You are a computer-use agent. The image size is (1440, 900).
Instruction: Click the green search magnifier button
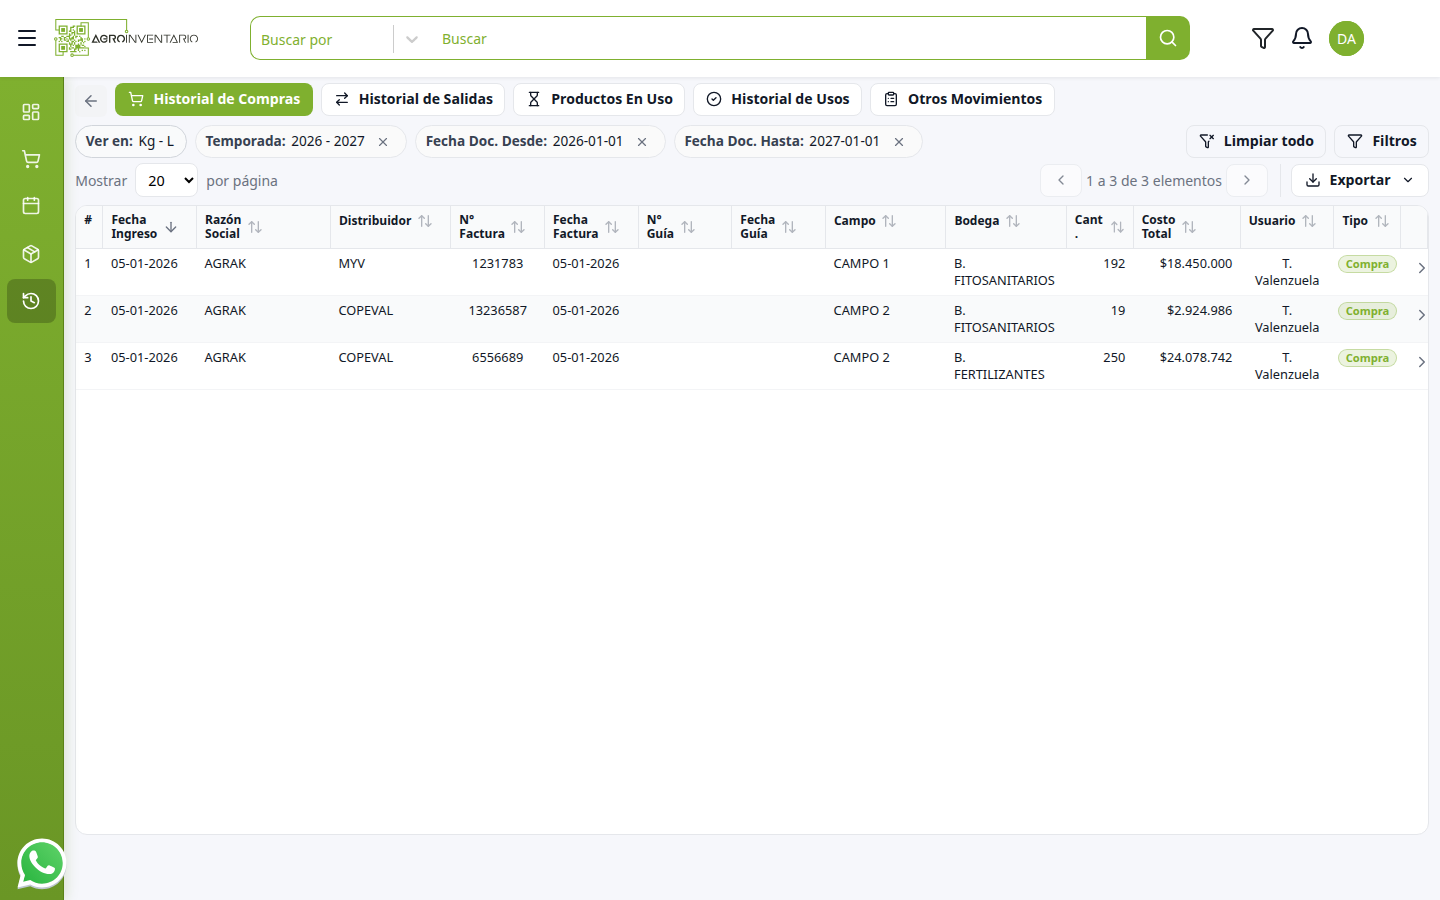pos(1167,38)
